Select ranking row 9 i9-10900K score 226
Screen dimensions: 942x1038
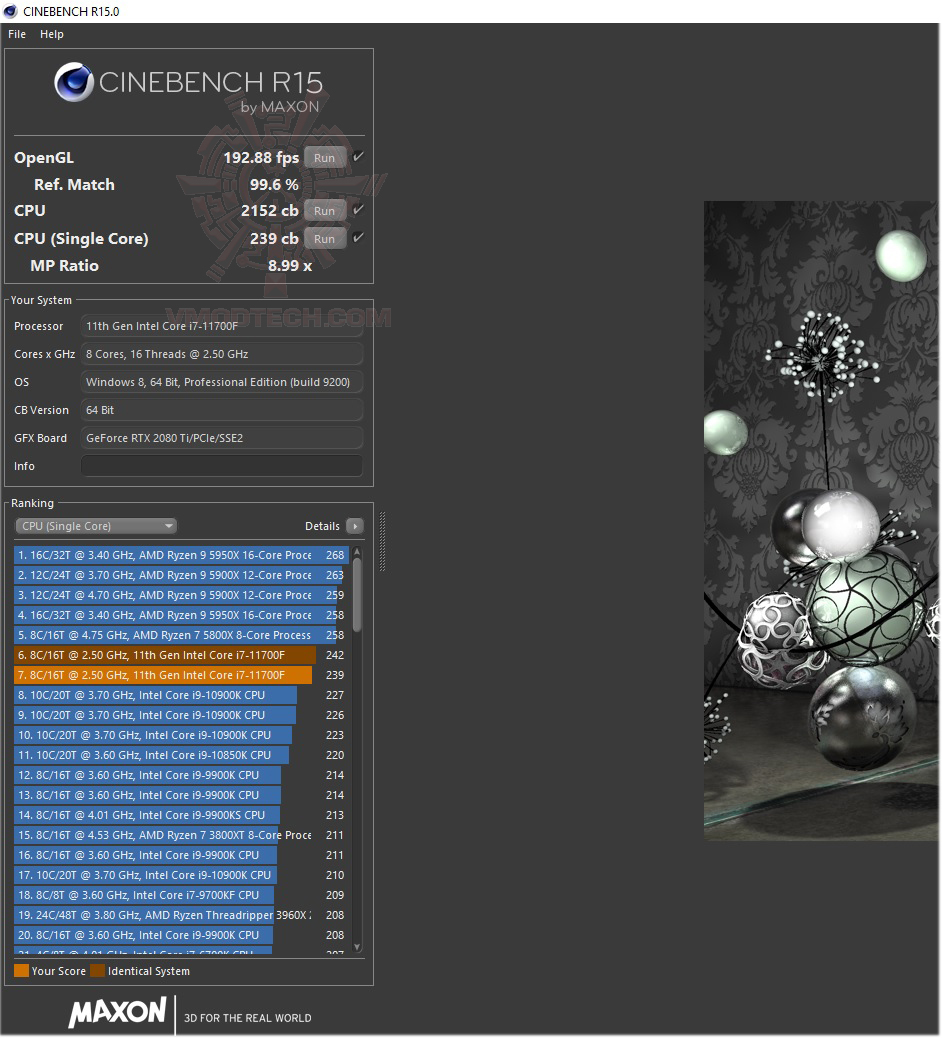(181, 715)
